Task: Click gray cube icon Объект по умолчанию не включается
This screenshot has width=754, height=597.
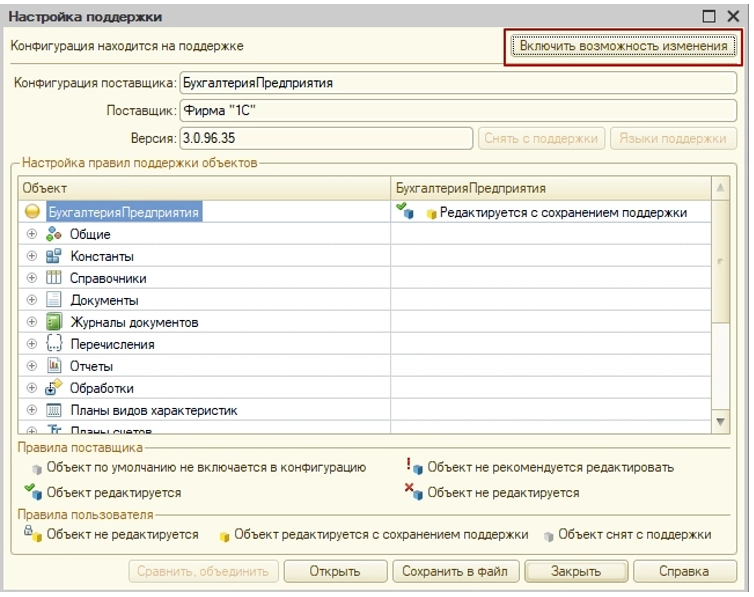Action: 37,469
